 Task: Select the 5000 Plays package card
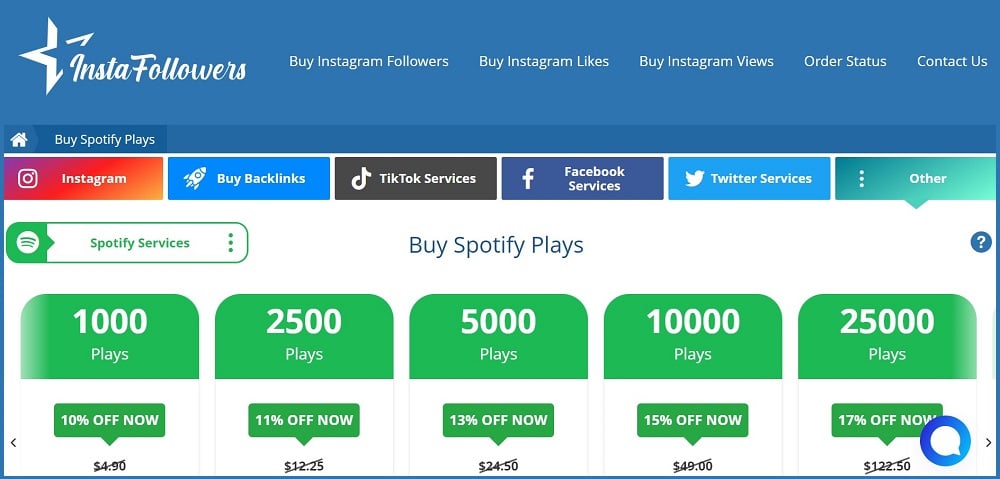click(x=498, y=385)
